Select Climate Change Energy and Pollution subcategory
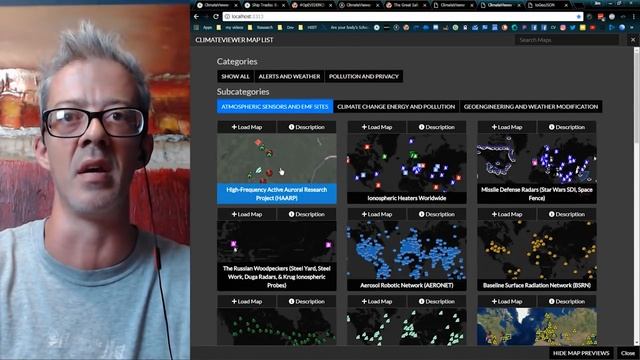 tap(396, 107)
